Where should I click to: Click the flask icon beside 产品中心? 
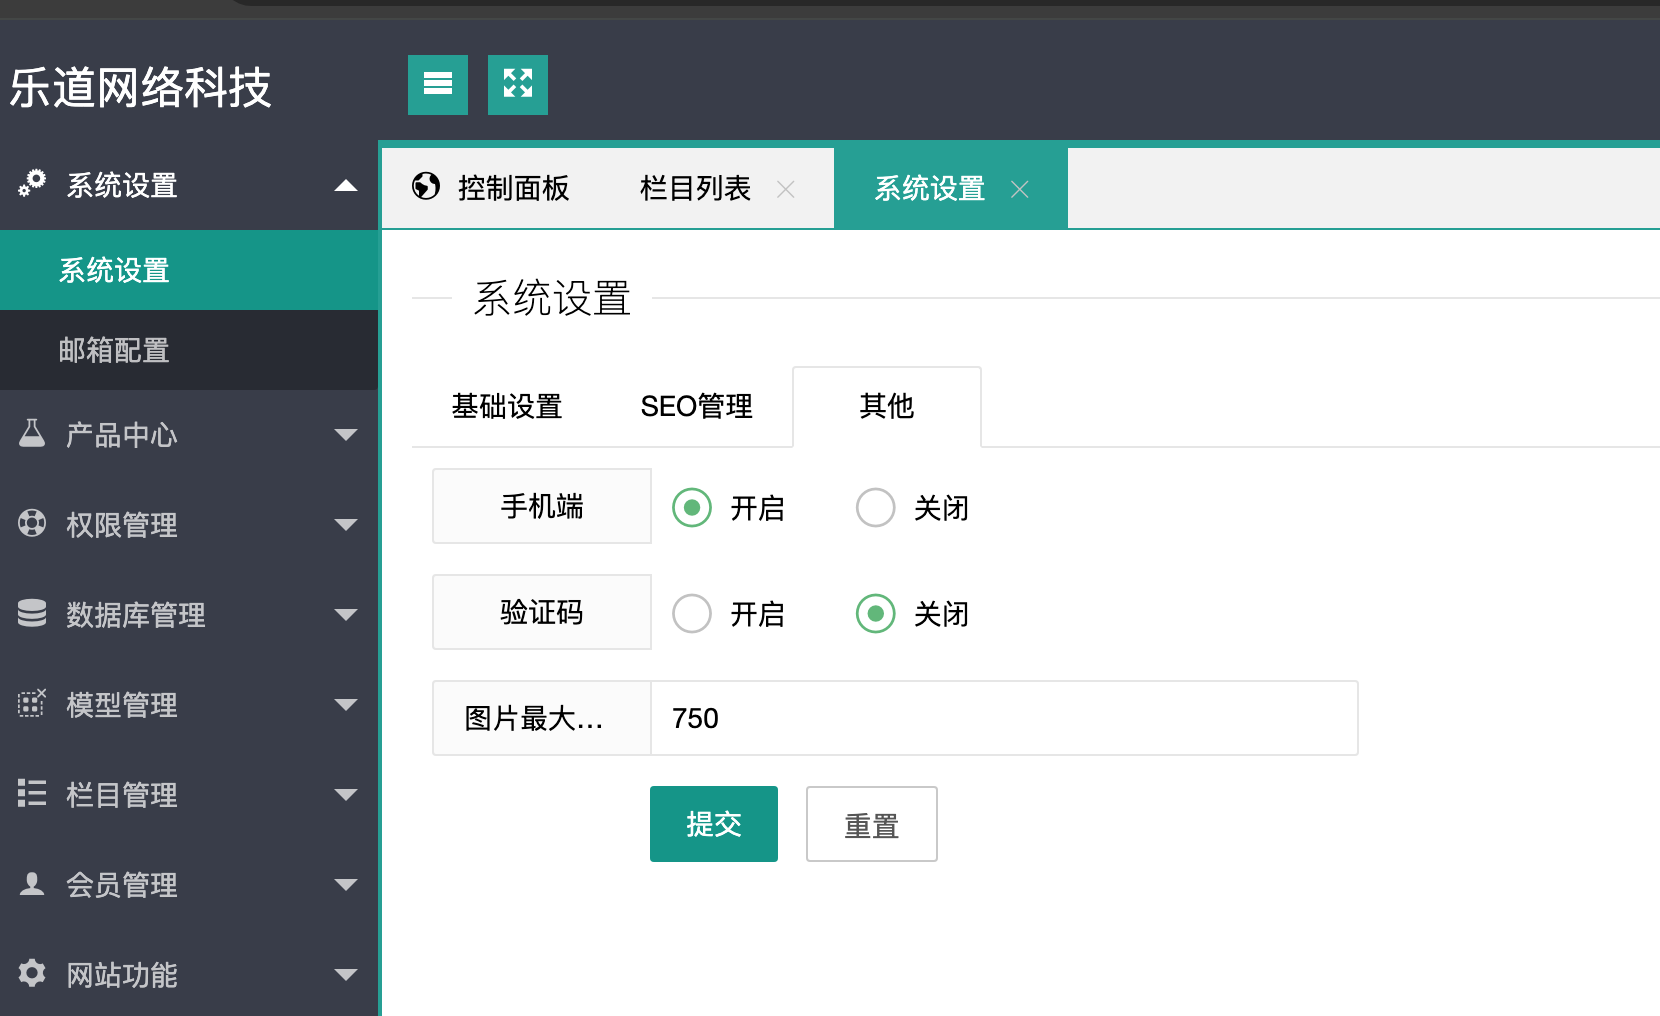click(x=32, y=434)
